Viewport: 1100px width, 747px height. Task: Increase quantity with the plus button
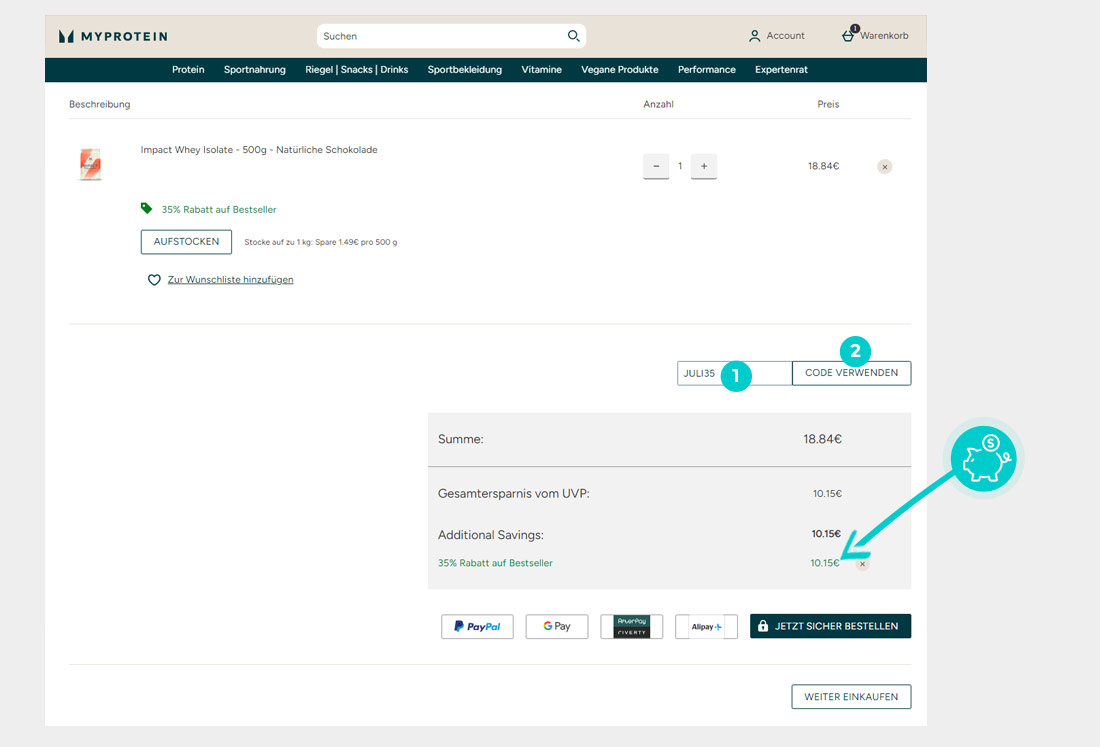click(704, 166)
